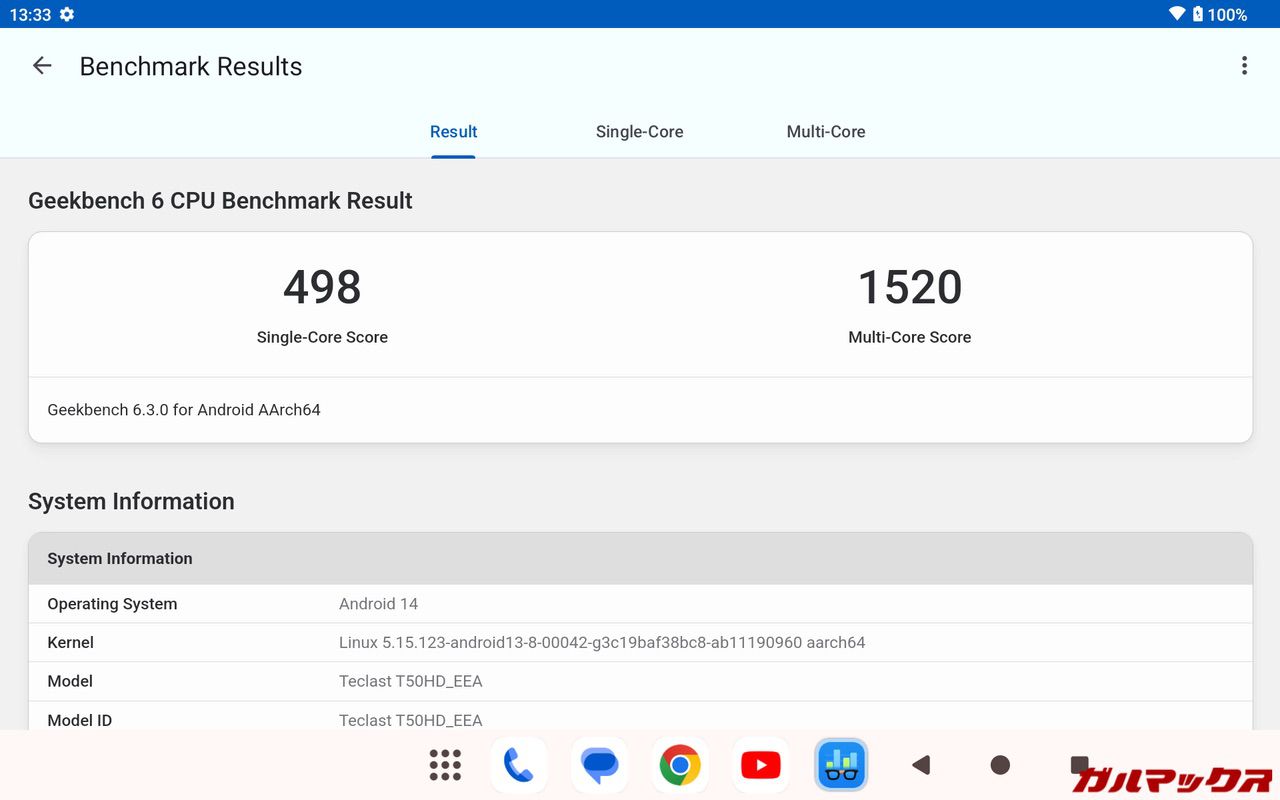
Task: Tap the settings gear in status bar
Action: point(67,14)
